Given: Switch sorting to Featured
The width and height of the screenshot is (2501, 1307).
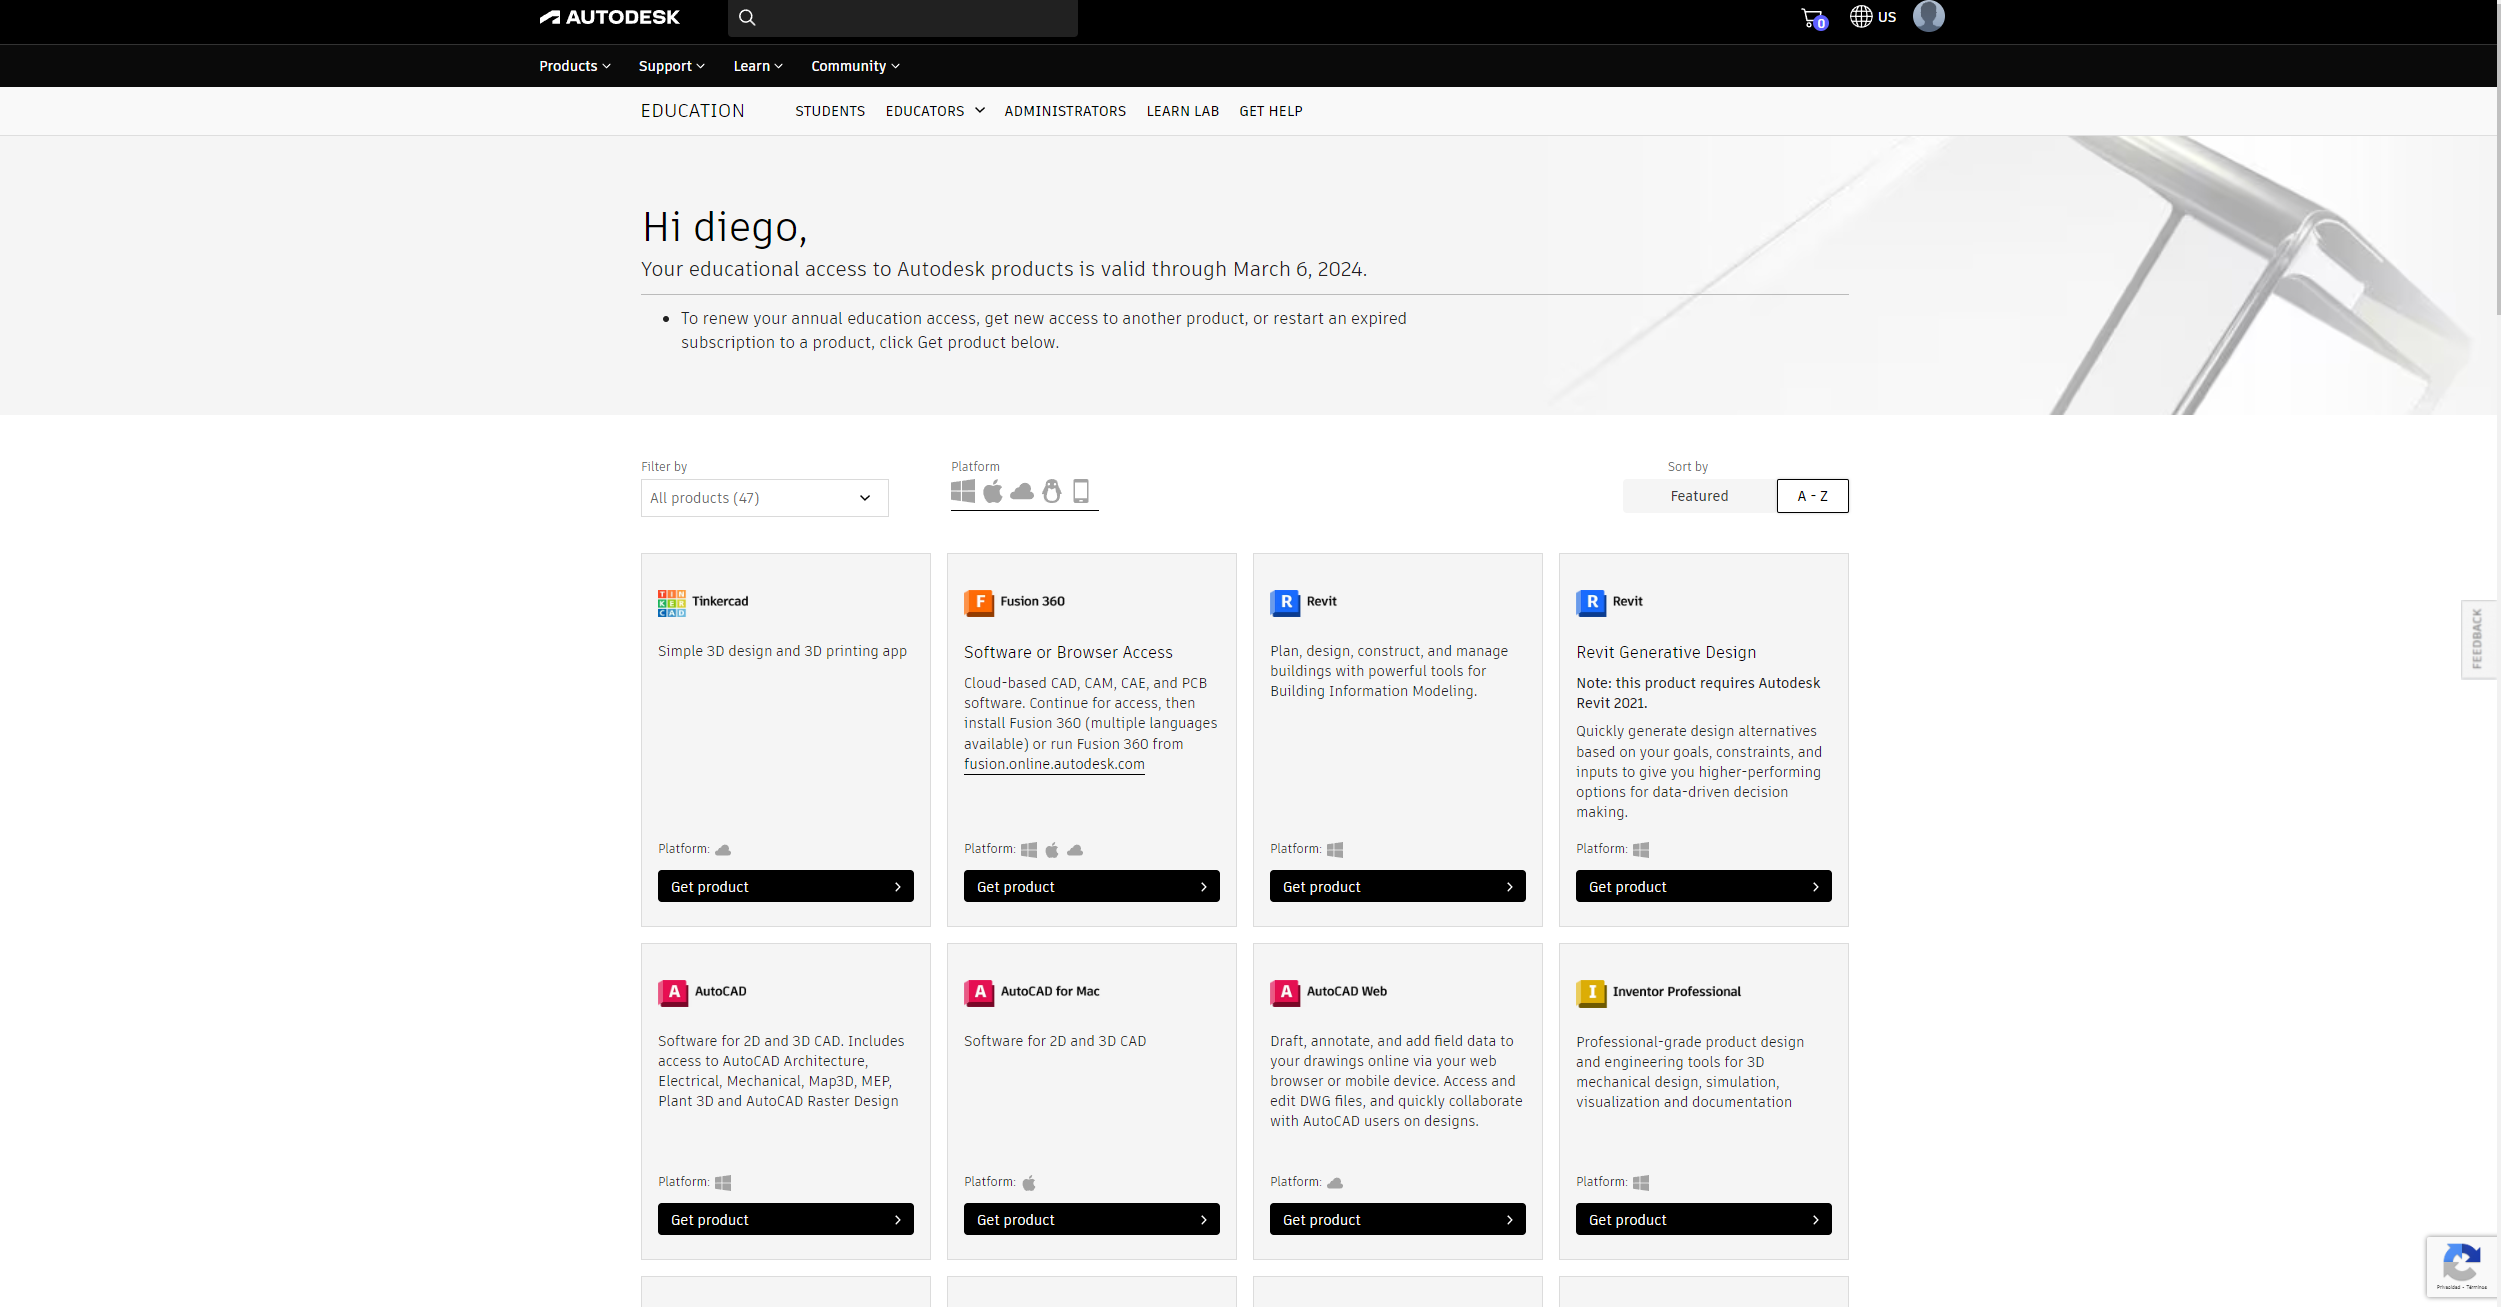Looking at the screenshot, I should [1698, 495].
